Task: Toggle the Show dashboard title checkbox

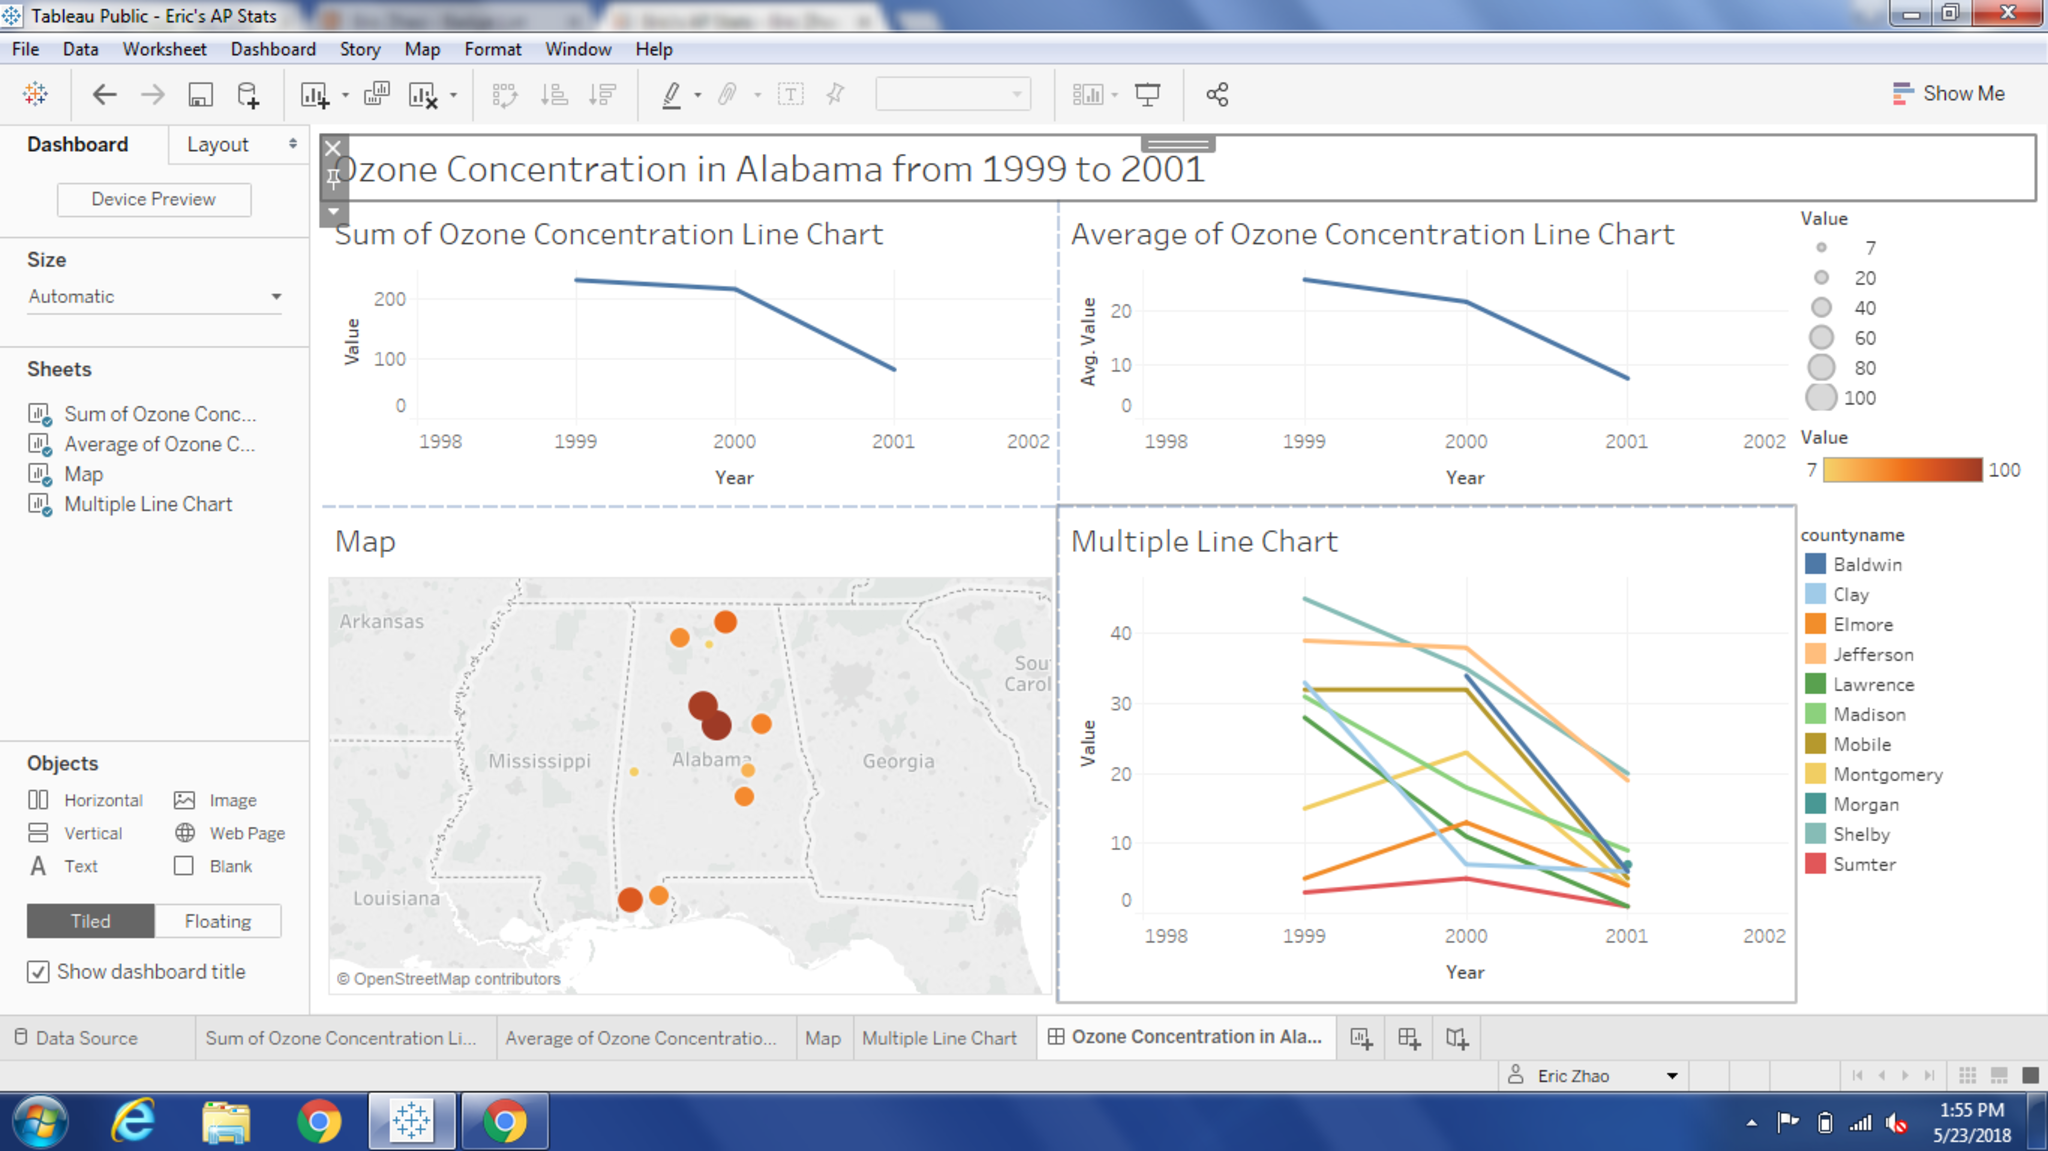Action: point(38,972)
